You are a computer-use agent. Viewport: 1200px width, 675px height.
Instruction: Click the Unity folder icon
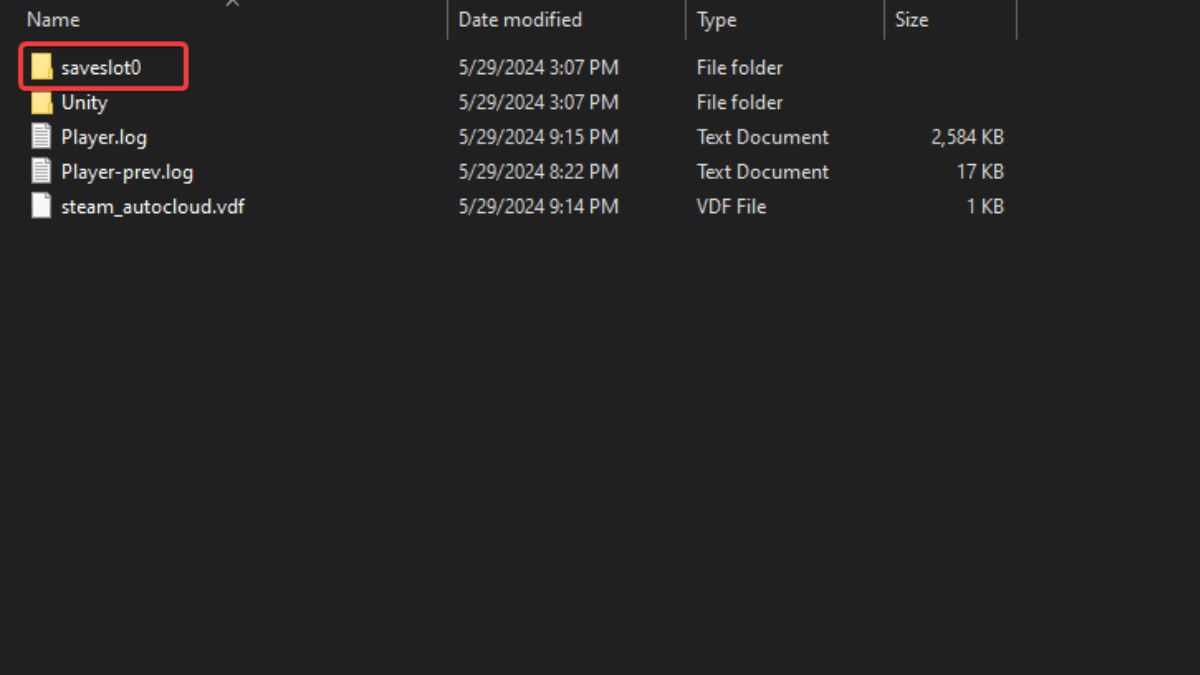[42, 102]
